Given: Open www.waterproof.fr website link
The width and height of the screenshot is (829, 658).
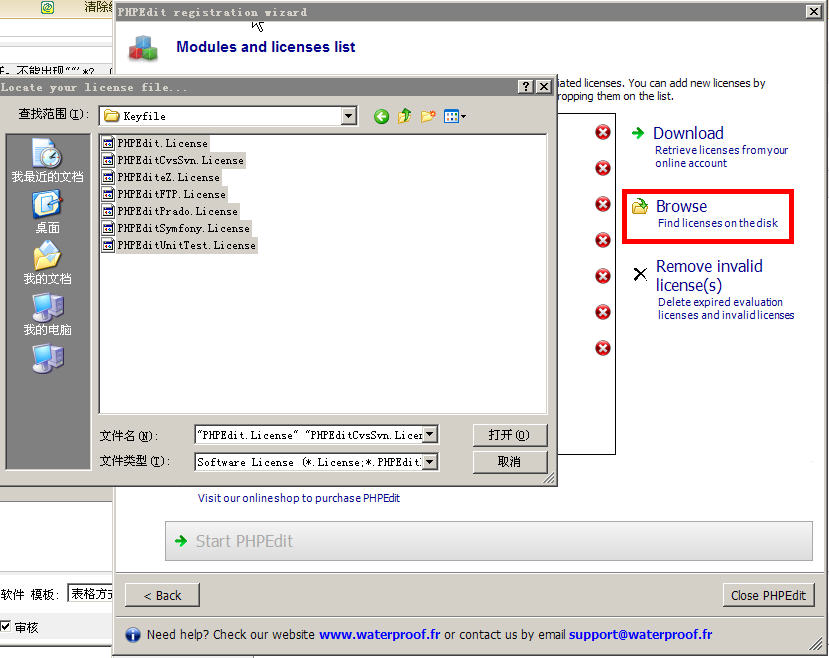Looking at the screenshot, I should pyautogui.click(x=380, y=634).
